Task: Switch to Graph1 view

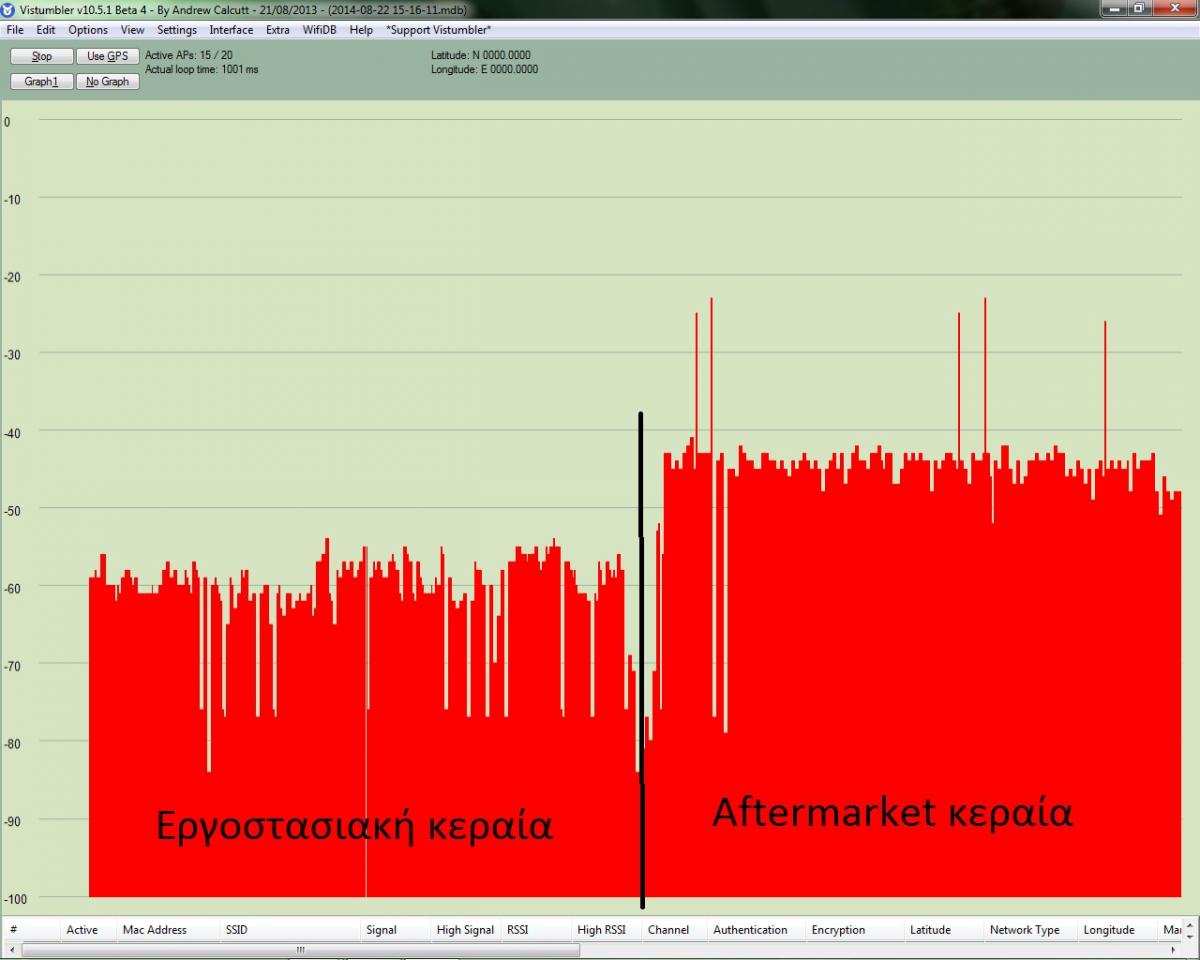Action: [42, 81]
